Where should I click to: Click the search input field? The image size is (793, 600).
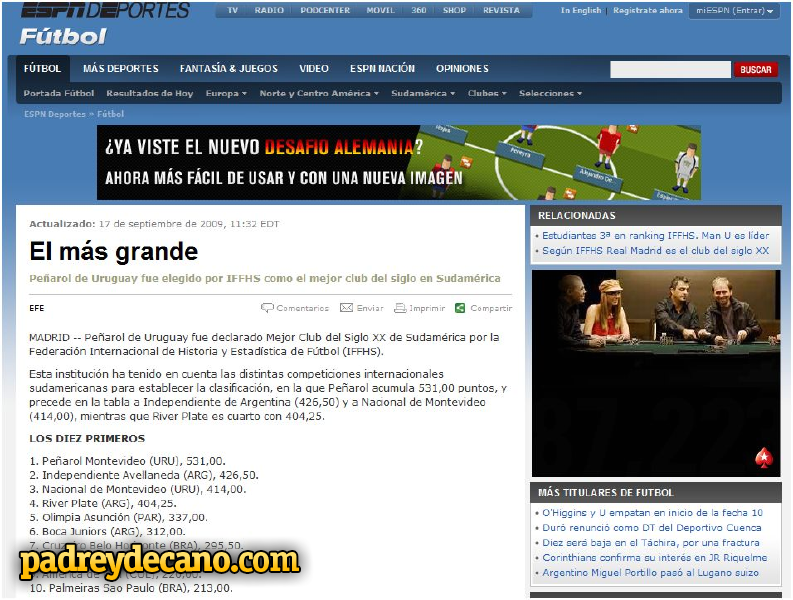670,69
